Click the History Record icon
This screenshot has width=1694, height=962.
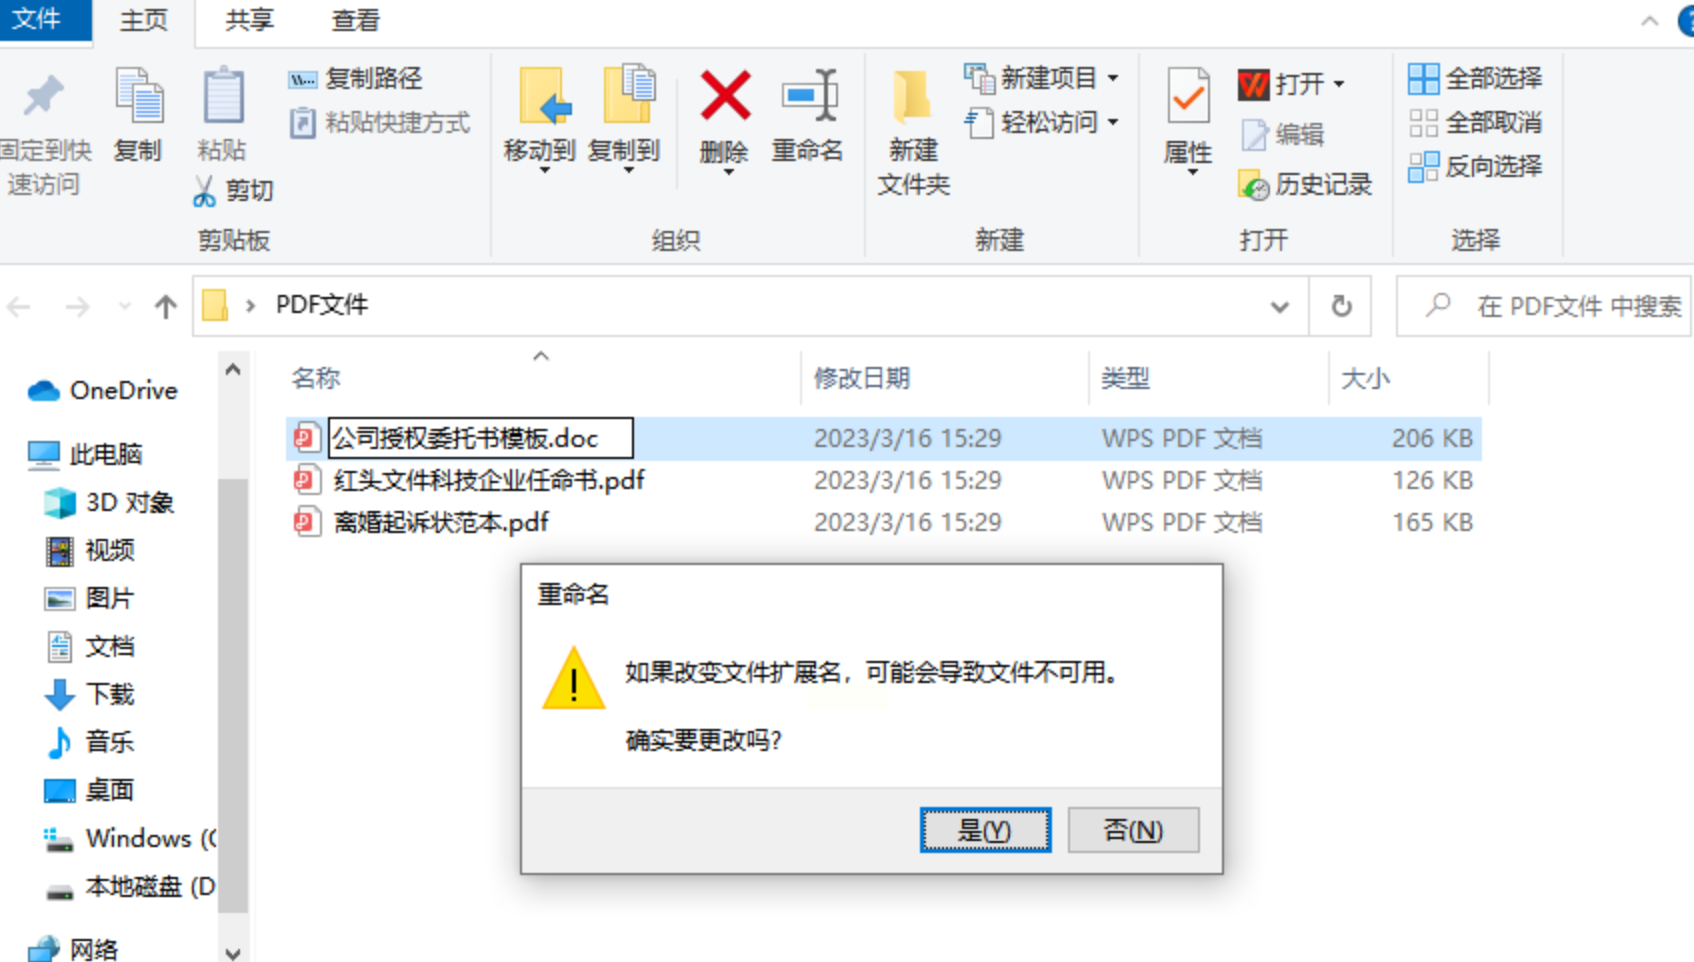coord(1253,185)
